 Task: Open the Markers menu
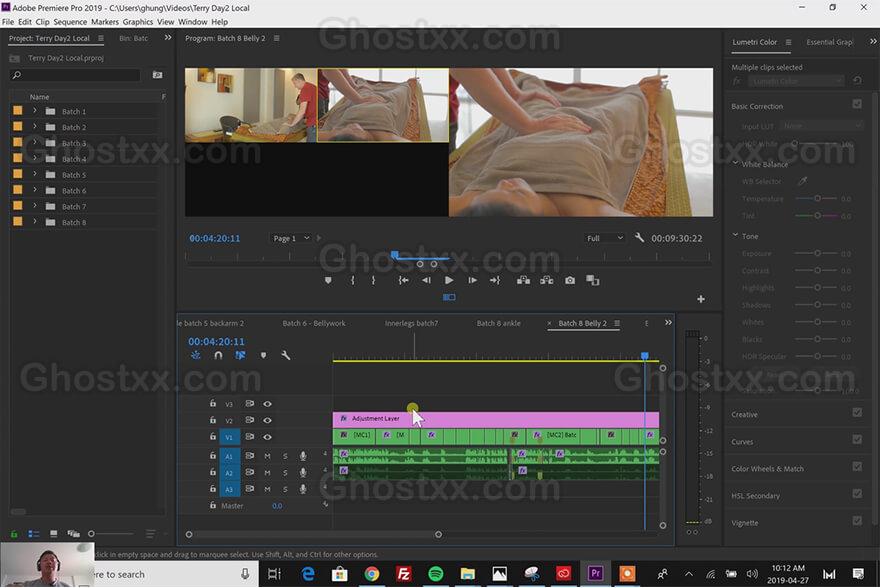coord(105,22)
